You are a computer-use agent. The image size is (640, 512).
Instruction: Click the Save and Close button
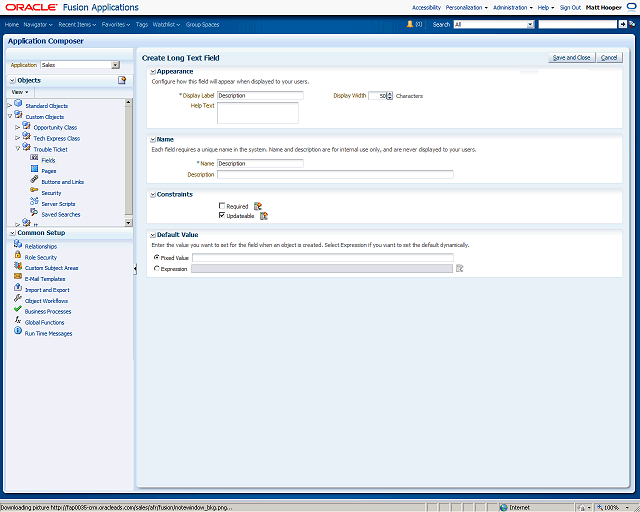click(x=571, y=58)
